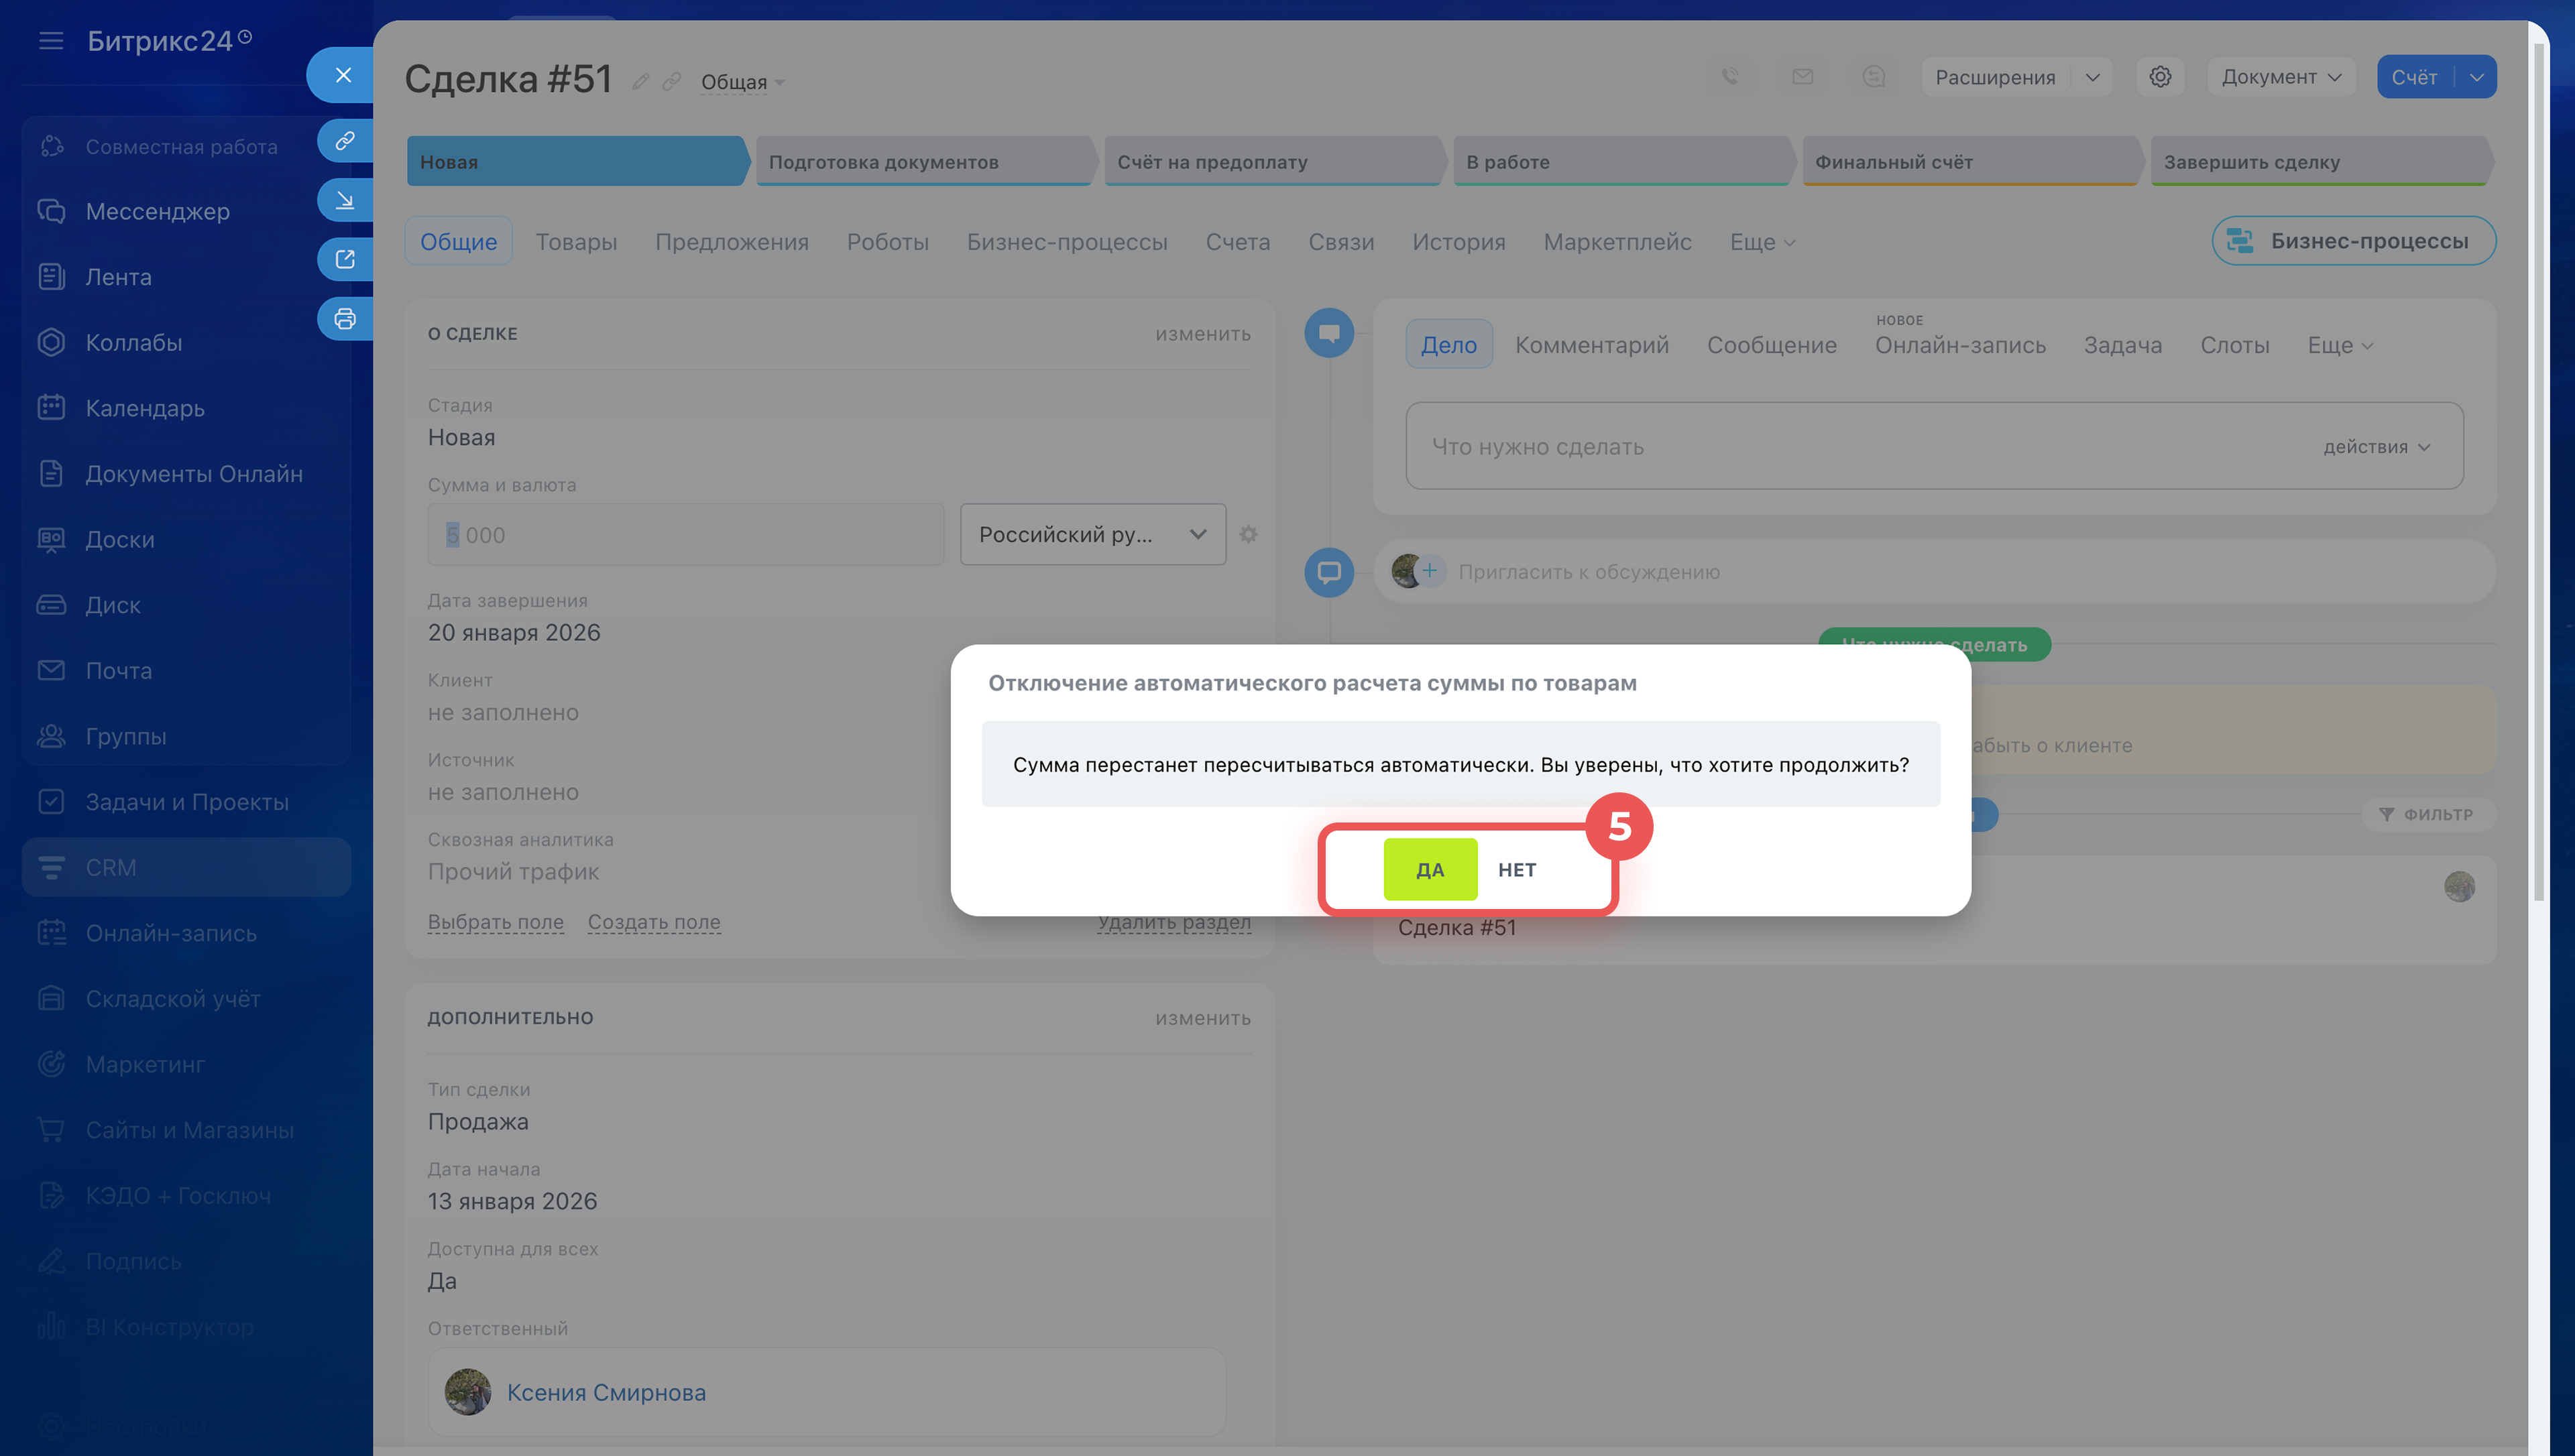Open deal in new window icon
Viewport: 2575px width, 1456px height.
(x=345, y=259)
